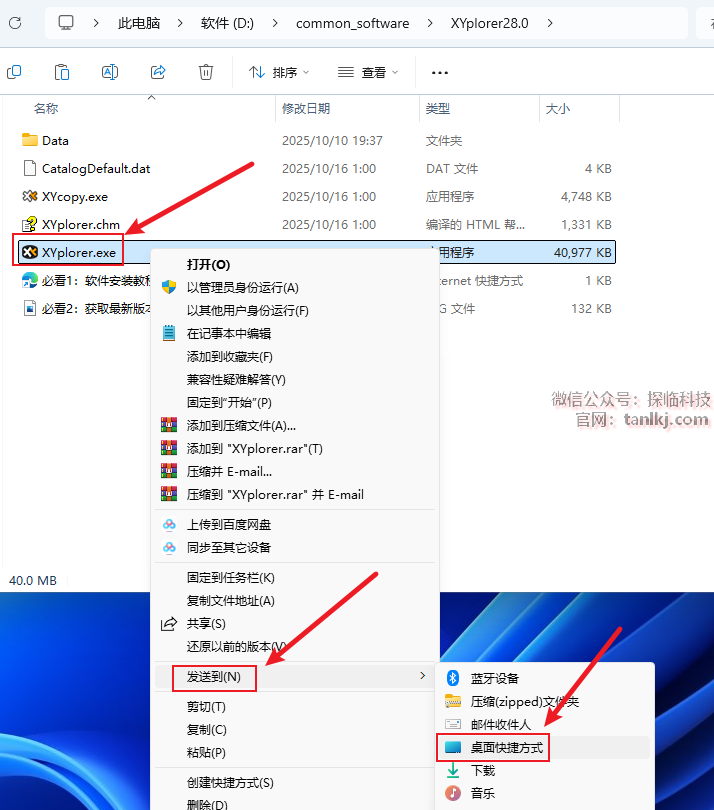The image size is (714, 810).
Task: Expand the chevron after common_software in the breadcrumb
Action: coord(430,23)
